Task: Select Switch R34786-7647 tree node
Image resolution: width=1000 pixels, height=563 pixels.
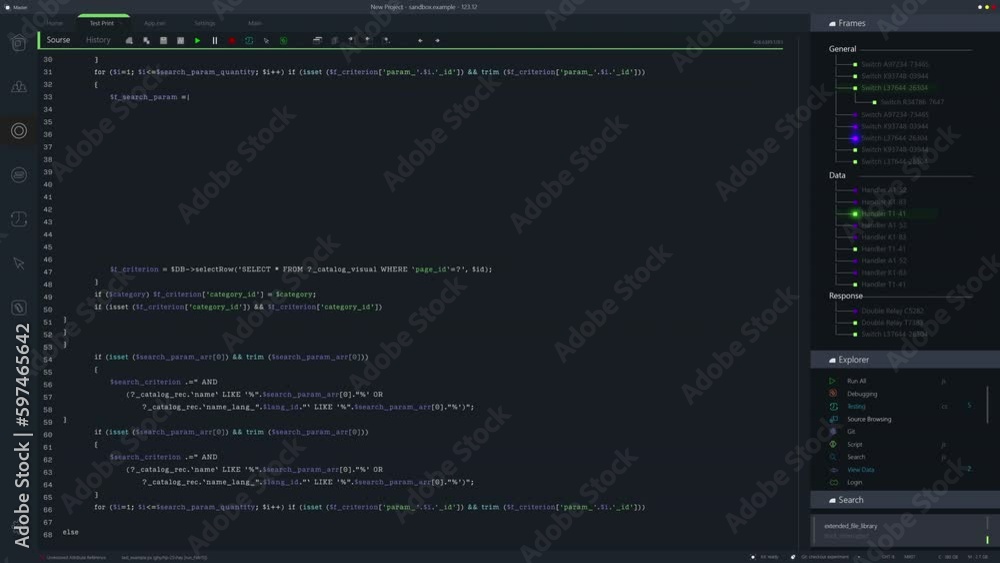Action: click(912, 102)
